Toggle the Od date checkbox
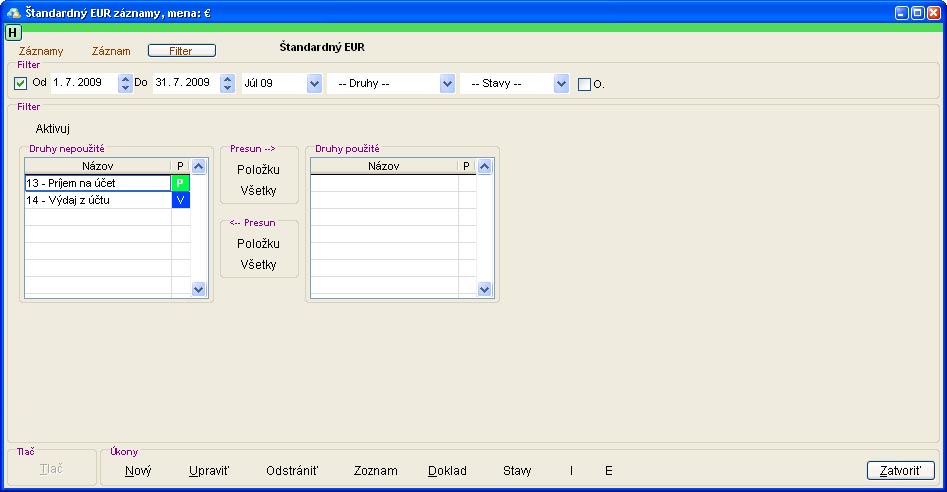 pyautogui.click(x=21, y=84)
